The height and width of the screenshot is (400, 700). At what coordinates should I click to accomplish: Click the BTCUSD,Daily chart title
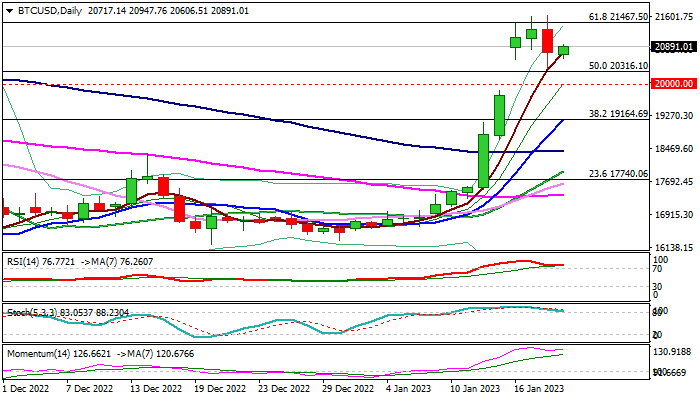pos(42,9)
